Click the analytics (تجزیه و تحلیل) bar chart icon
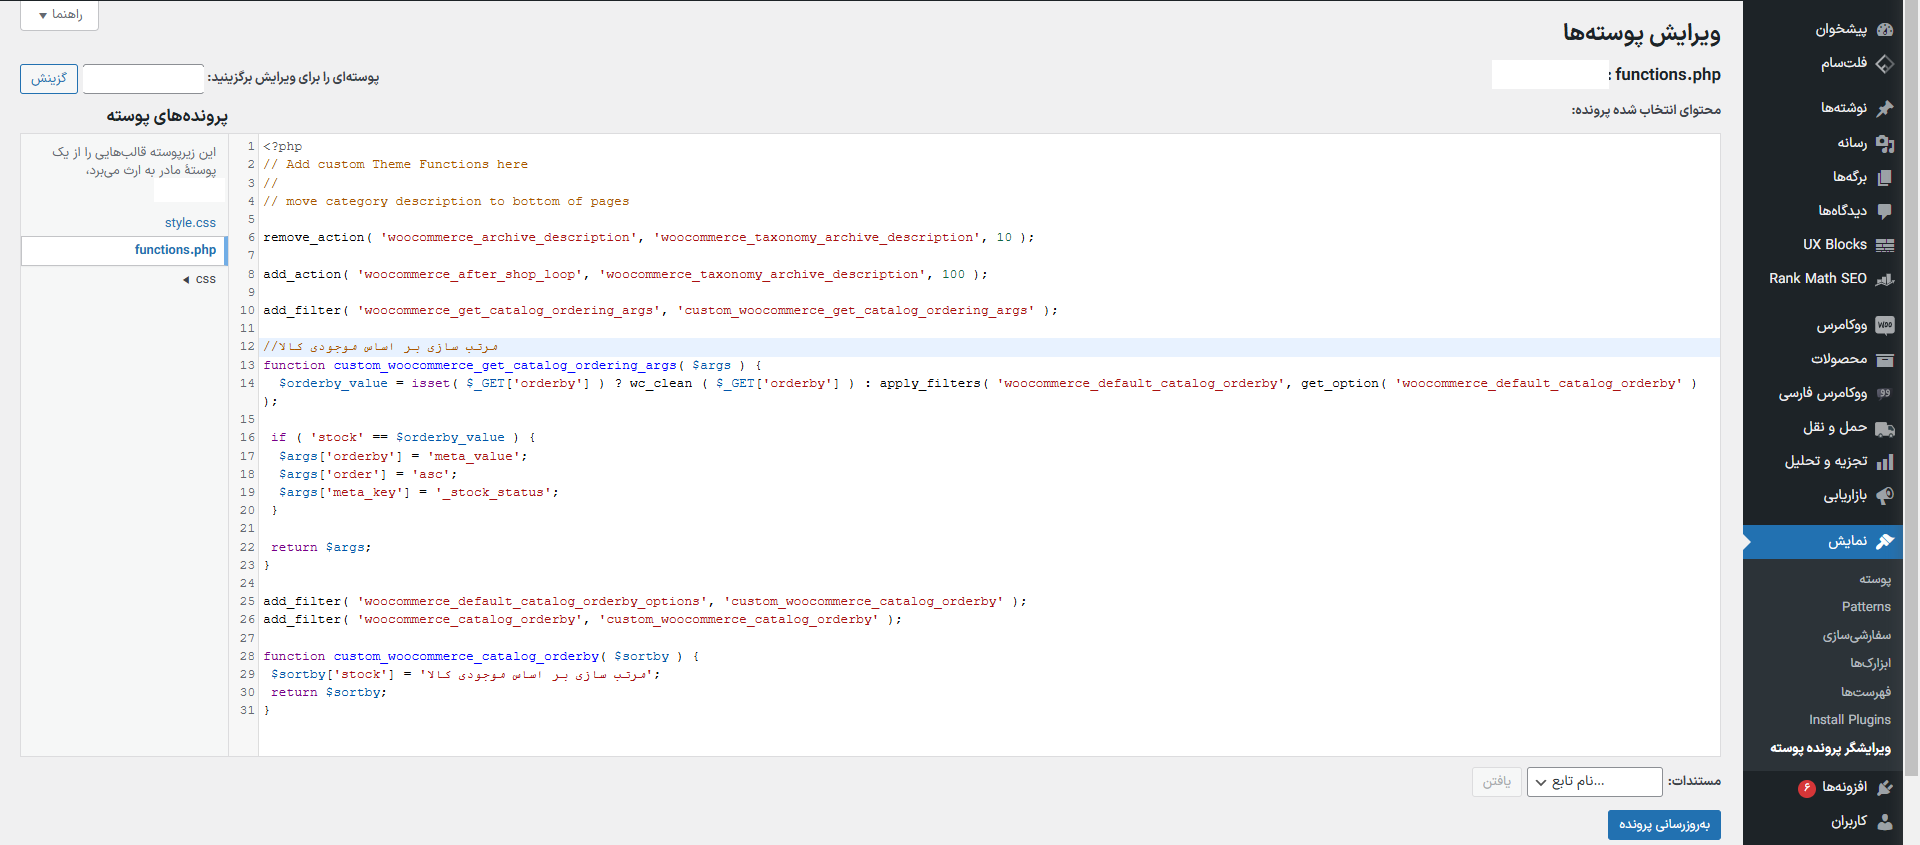 point(1885,462)
